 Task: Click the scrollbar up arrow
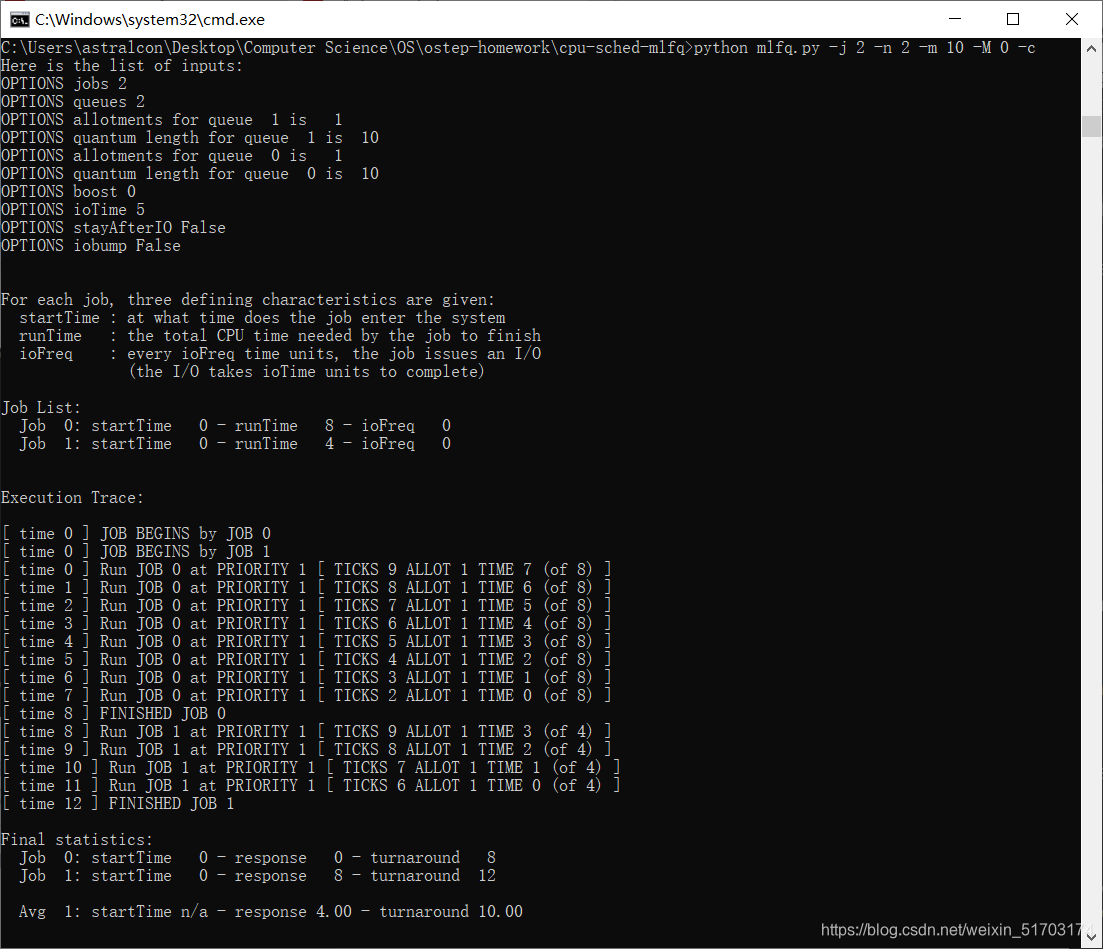[1091, 49]
